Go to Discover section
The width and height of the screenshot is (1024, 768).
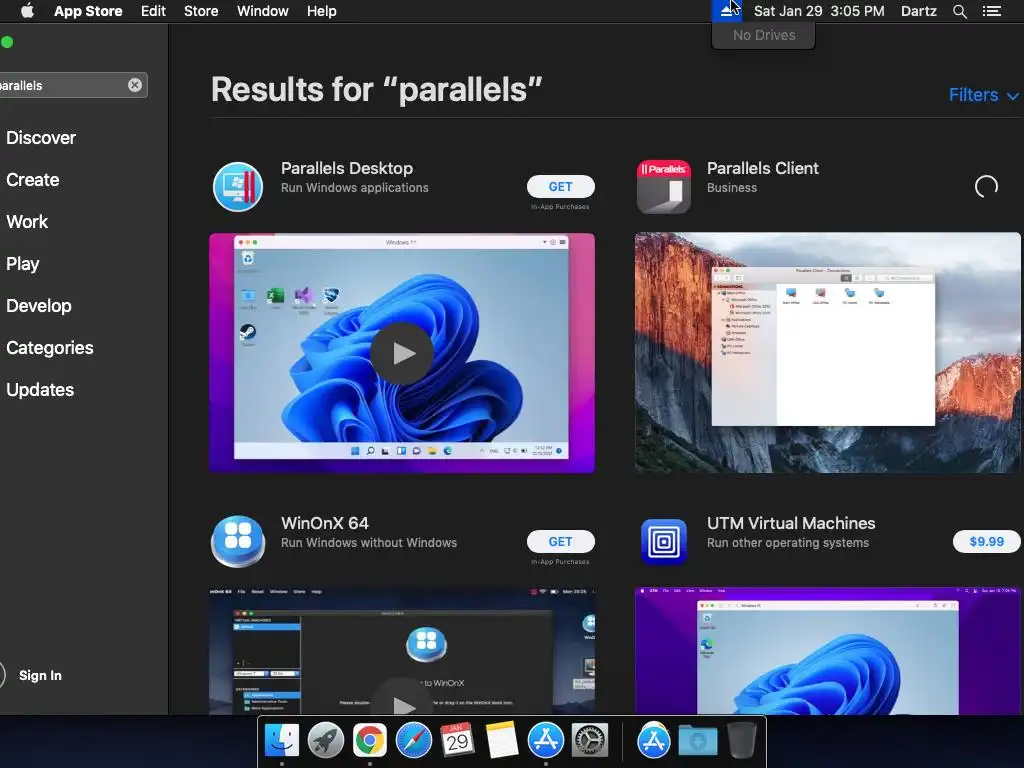tap(41, 138)
